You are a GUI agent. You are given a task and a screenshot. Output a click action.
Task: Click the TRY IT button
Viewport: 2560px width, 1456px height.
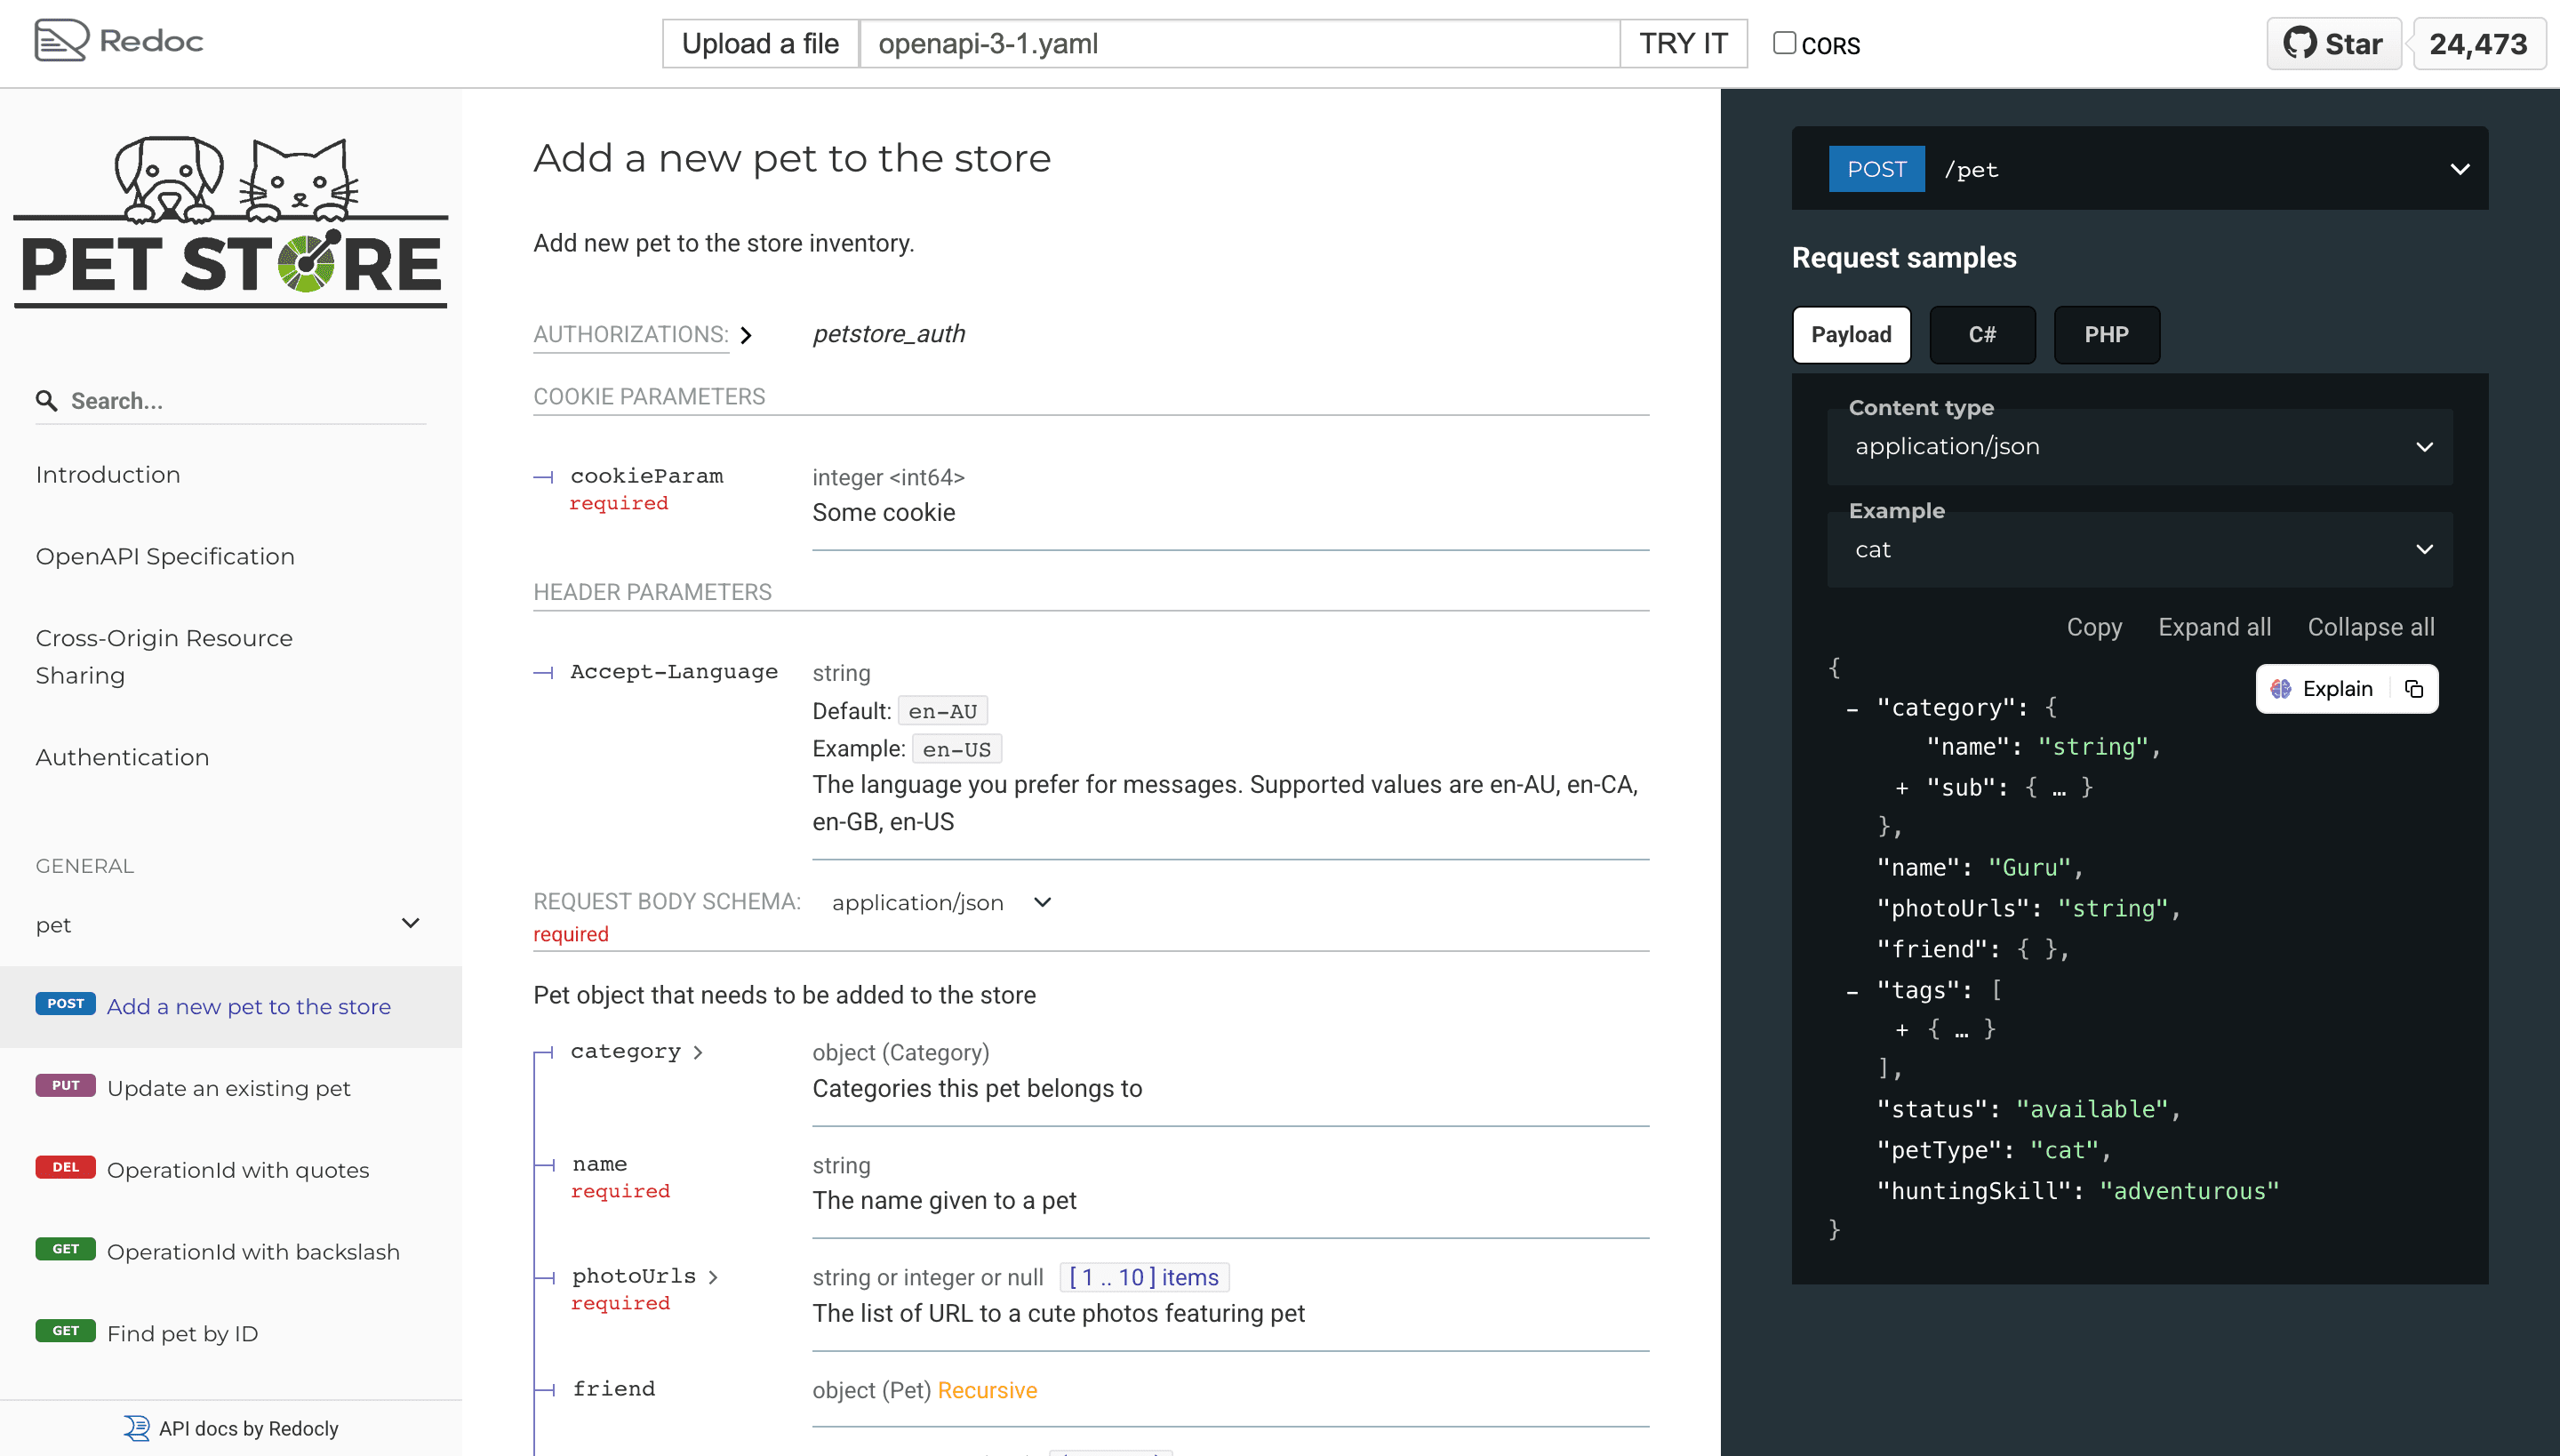(x=1683, y=44)
